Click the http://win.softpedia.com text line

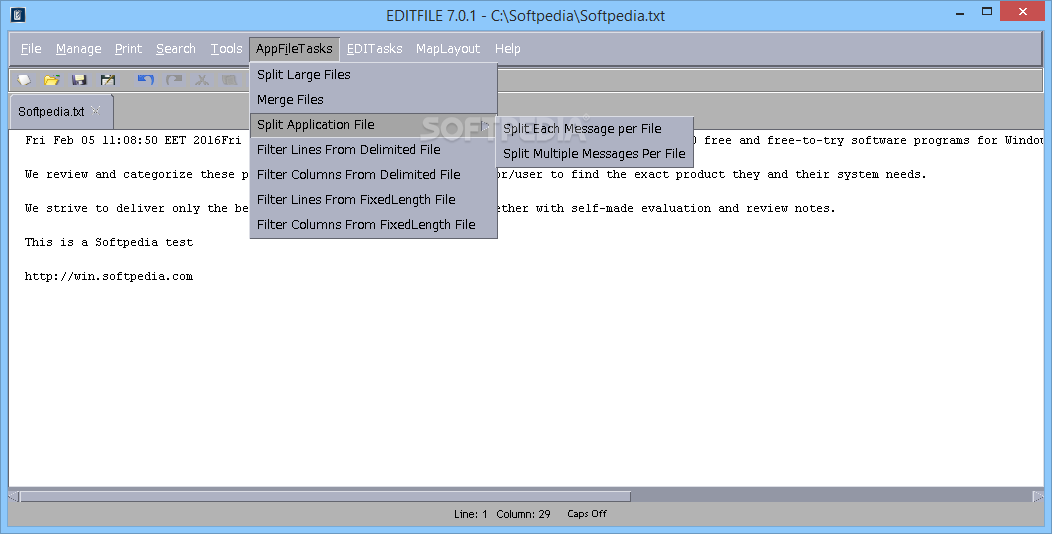[109, 276]
